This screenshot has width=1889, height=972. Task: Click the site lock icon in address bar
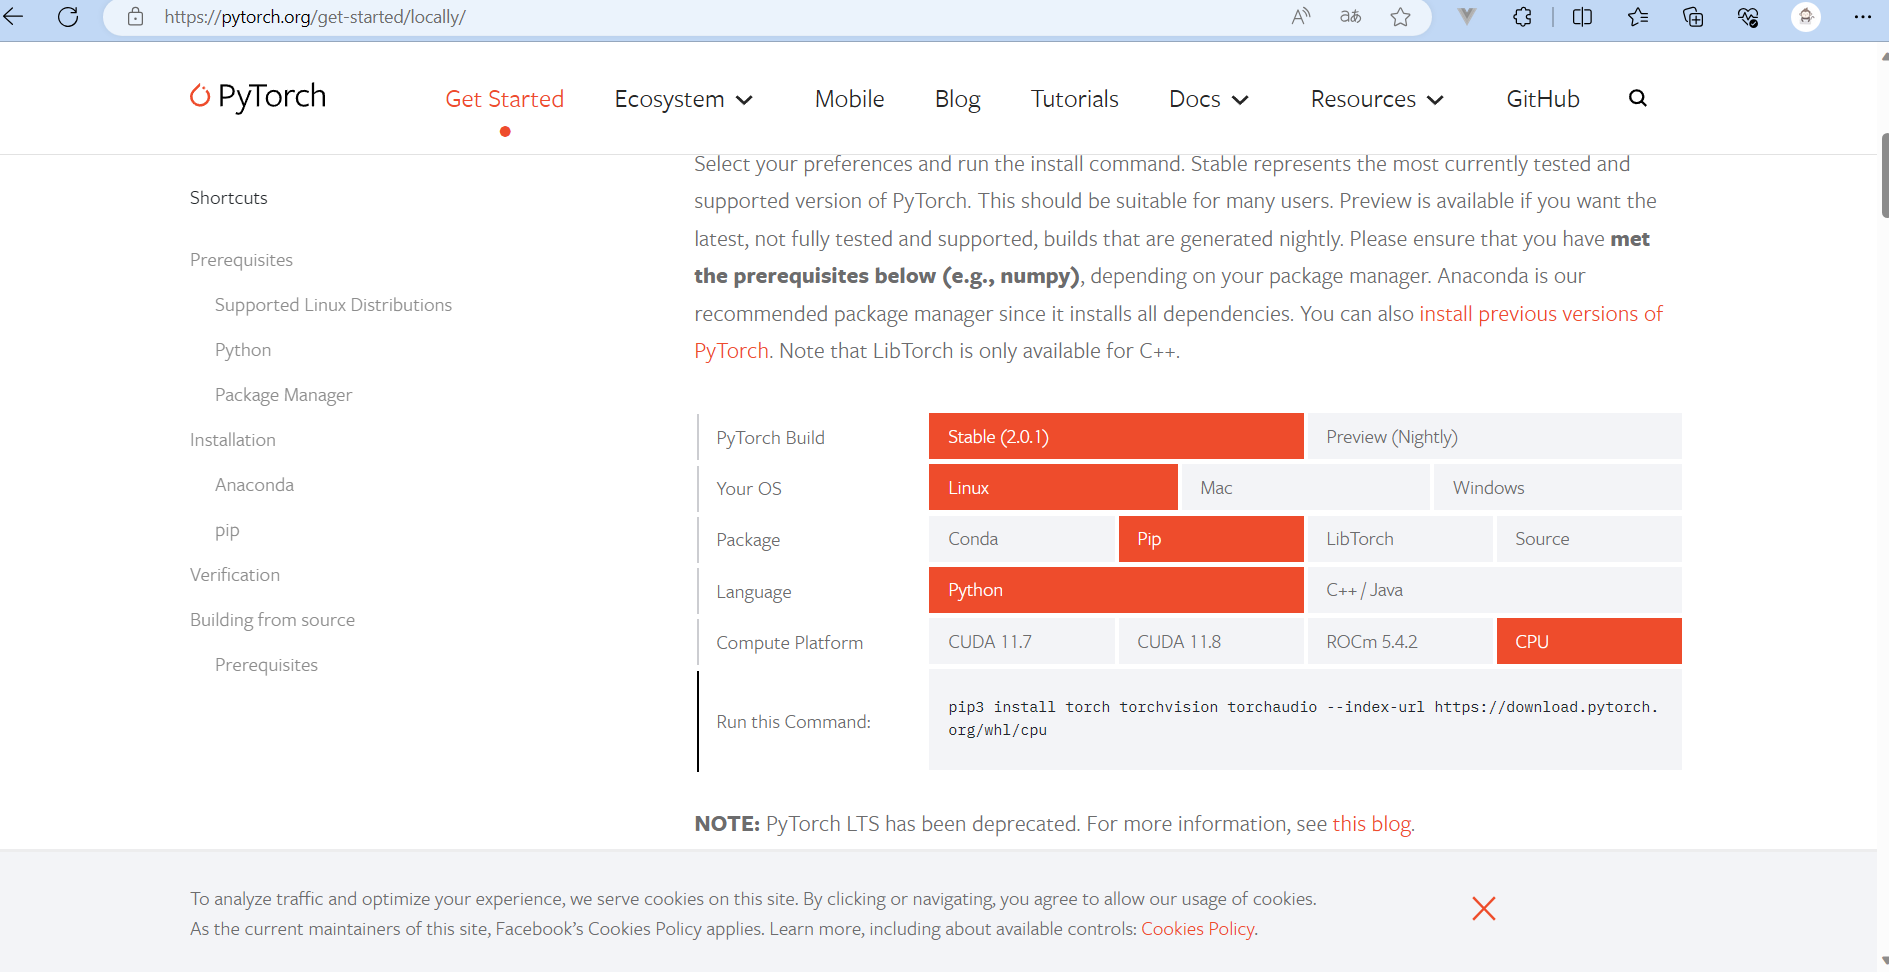point(136,17)
